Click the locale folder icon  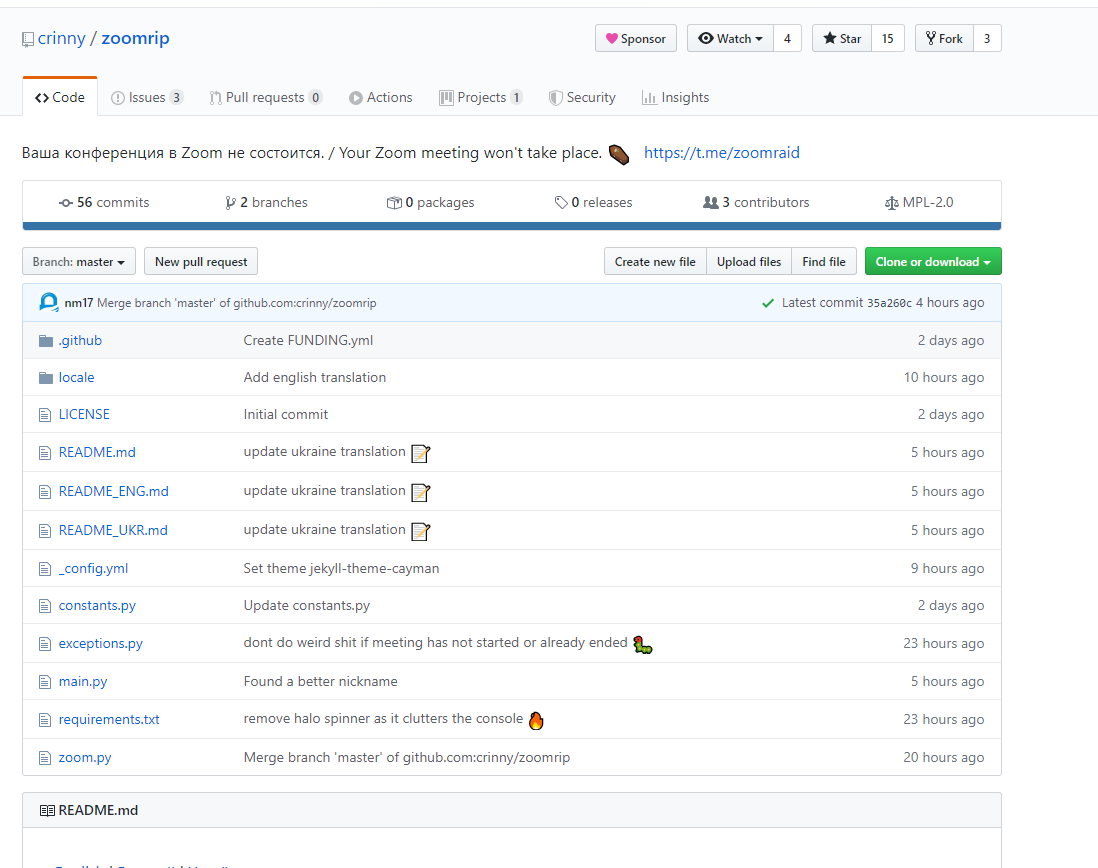(x=45, y=378)
